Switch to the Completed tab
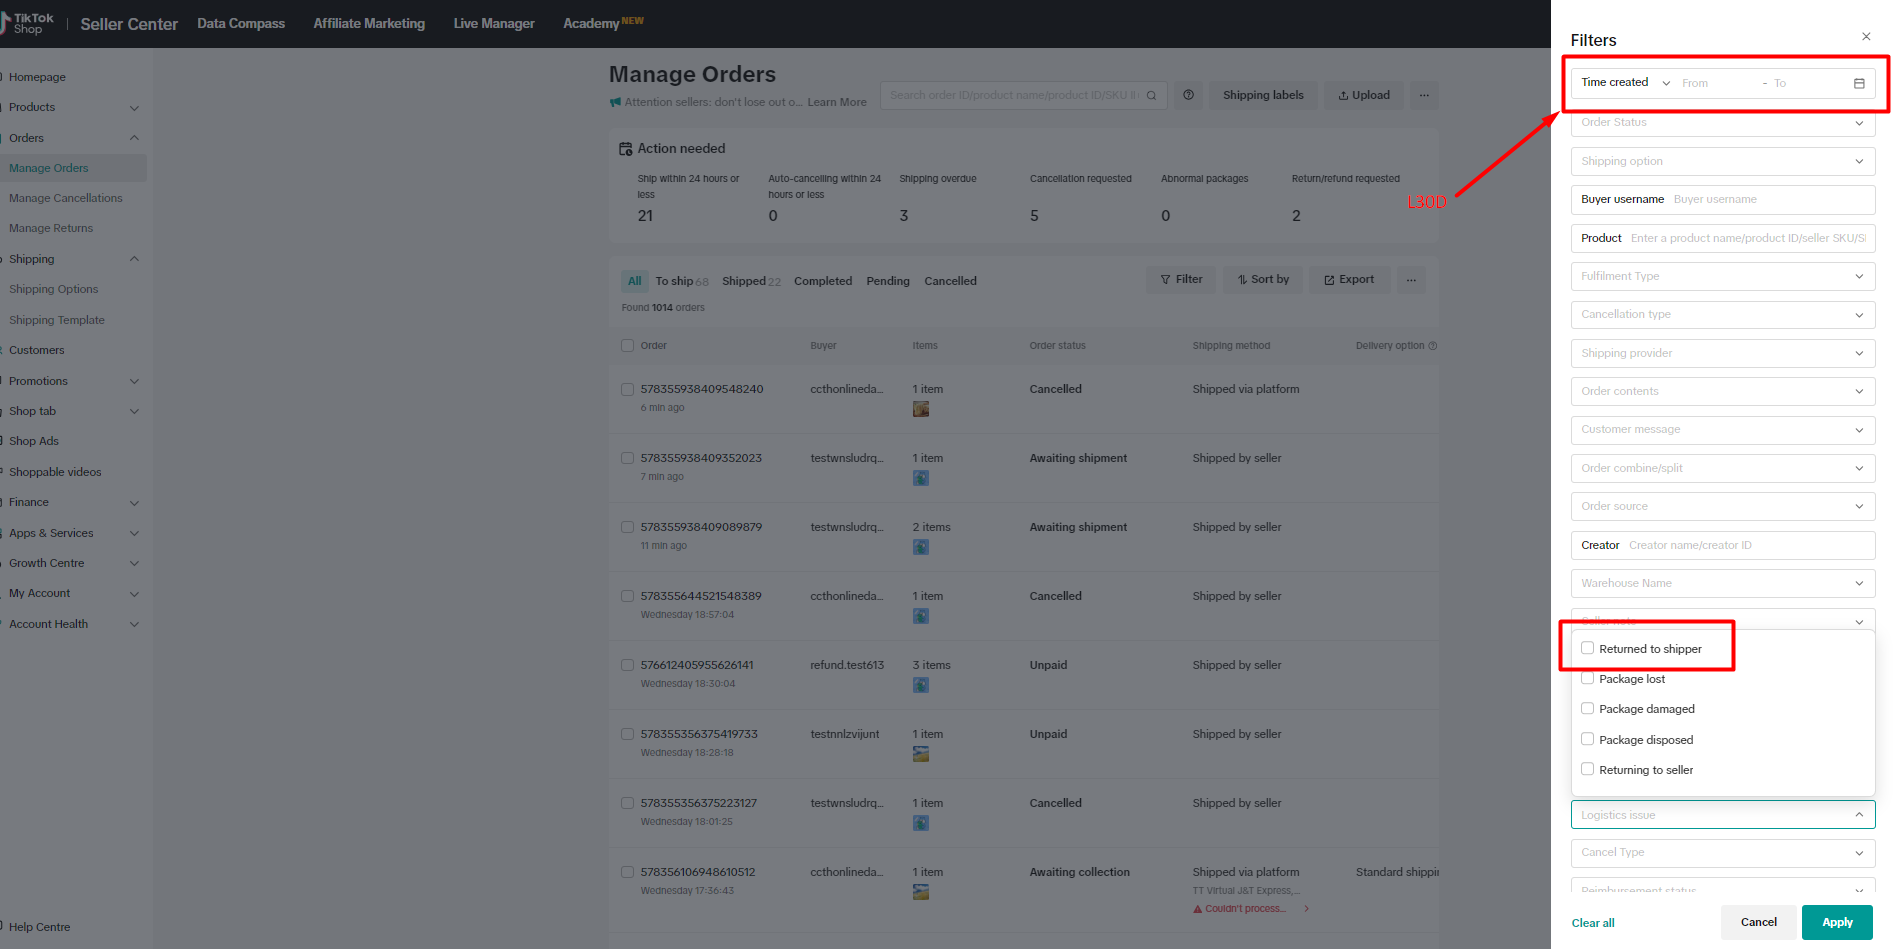The image size is (1897, 949). point(823,281)
